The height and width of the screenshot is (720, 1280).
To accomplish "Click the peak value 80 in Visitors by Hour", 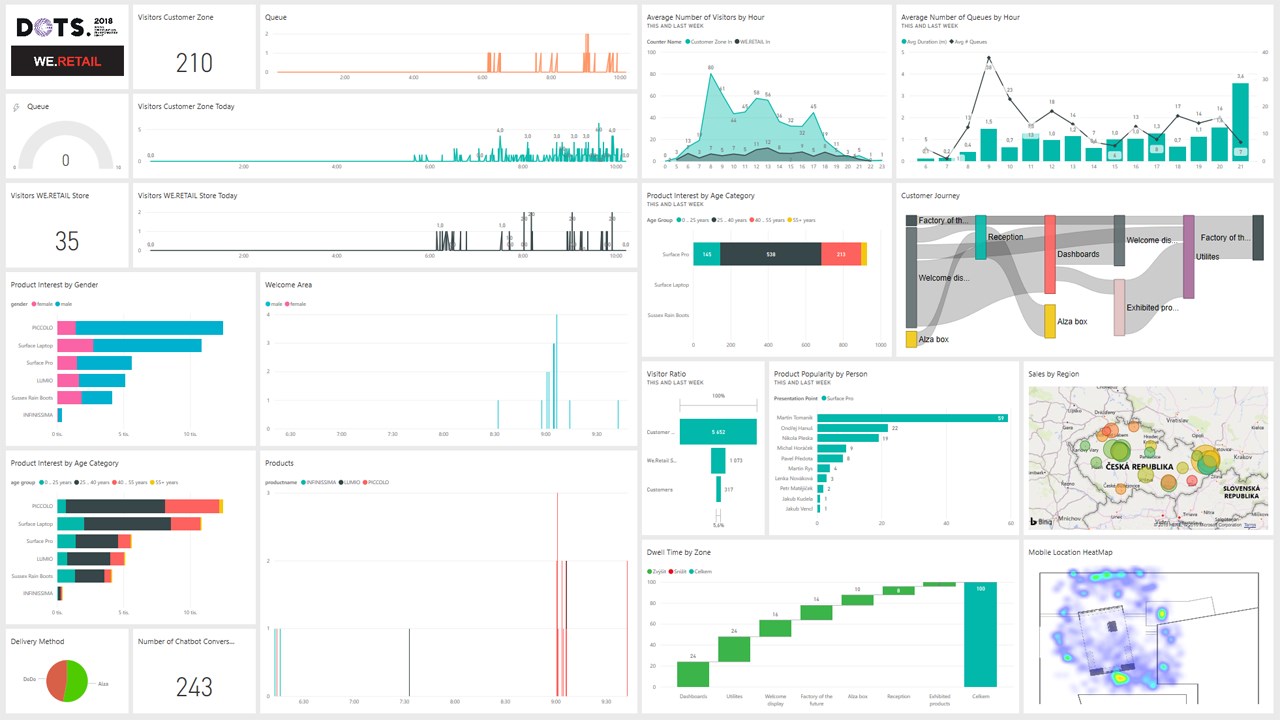I will tap(710, 67).
